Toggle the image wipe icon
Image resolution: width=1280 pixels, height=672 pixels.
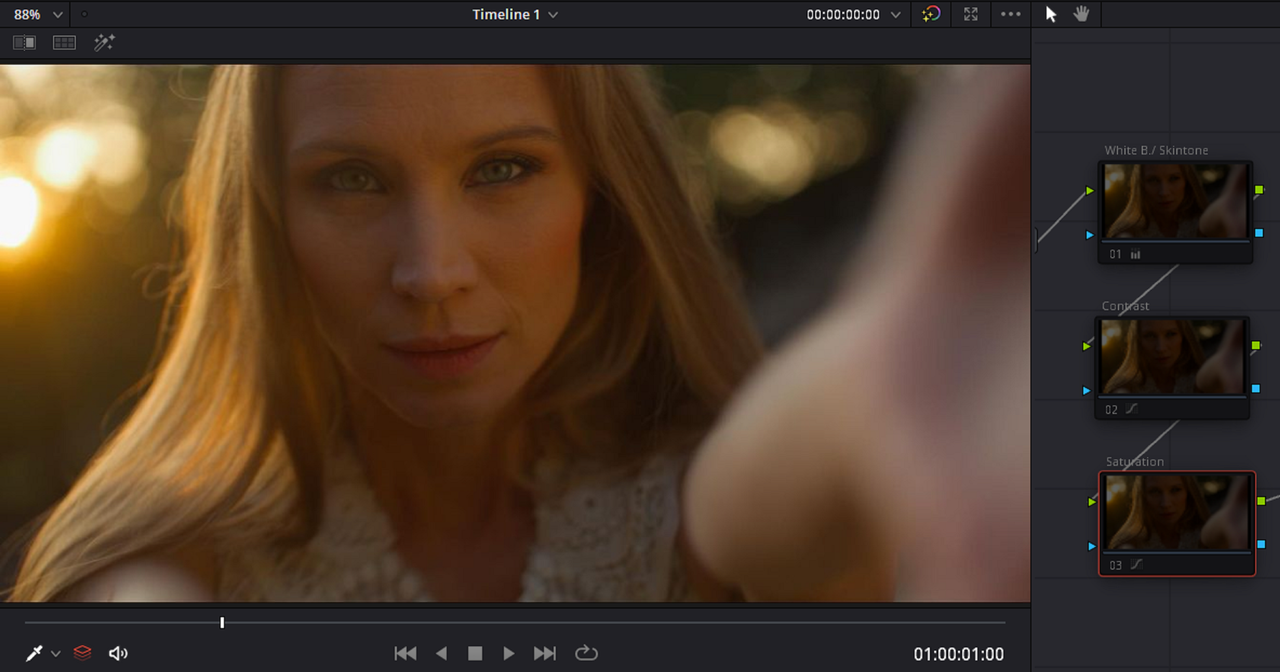point(24,42)
